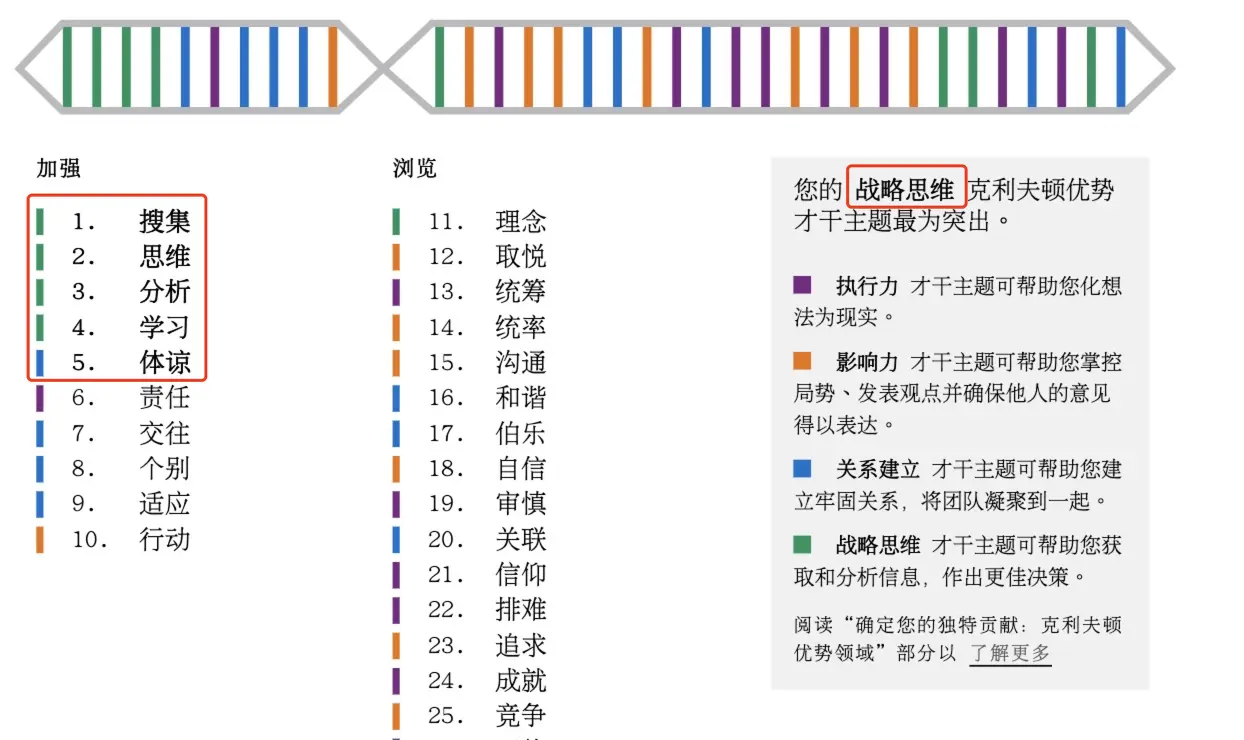This screenshot has height=740, width=1244.
Task: Click the 加强 section heading
Action: (x=59, y=168)
